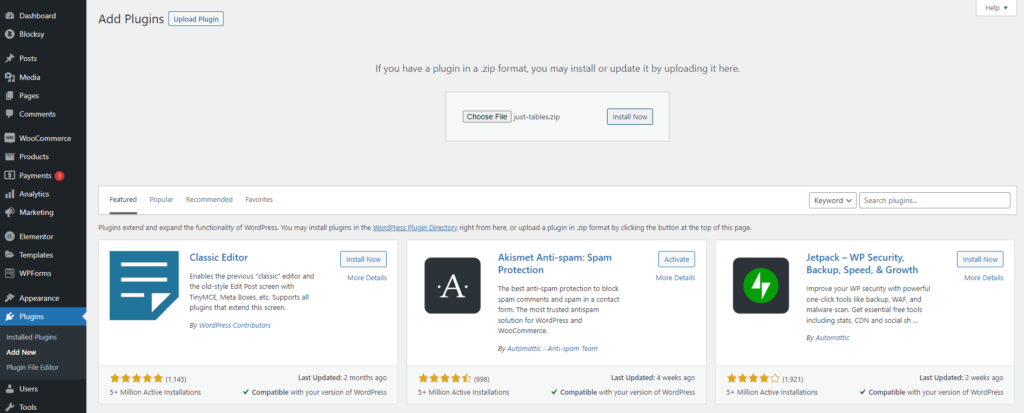Activate the Akismet Anti-spam plugin
Screen dimensions: 1024x413
pyautogui.click(x=677, y=259)
